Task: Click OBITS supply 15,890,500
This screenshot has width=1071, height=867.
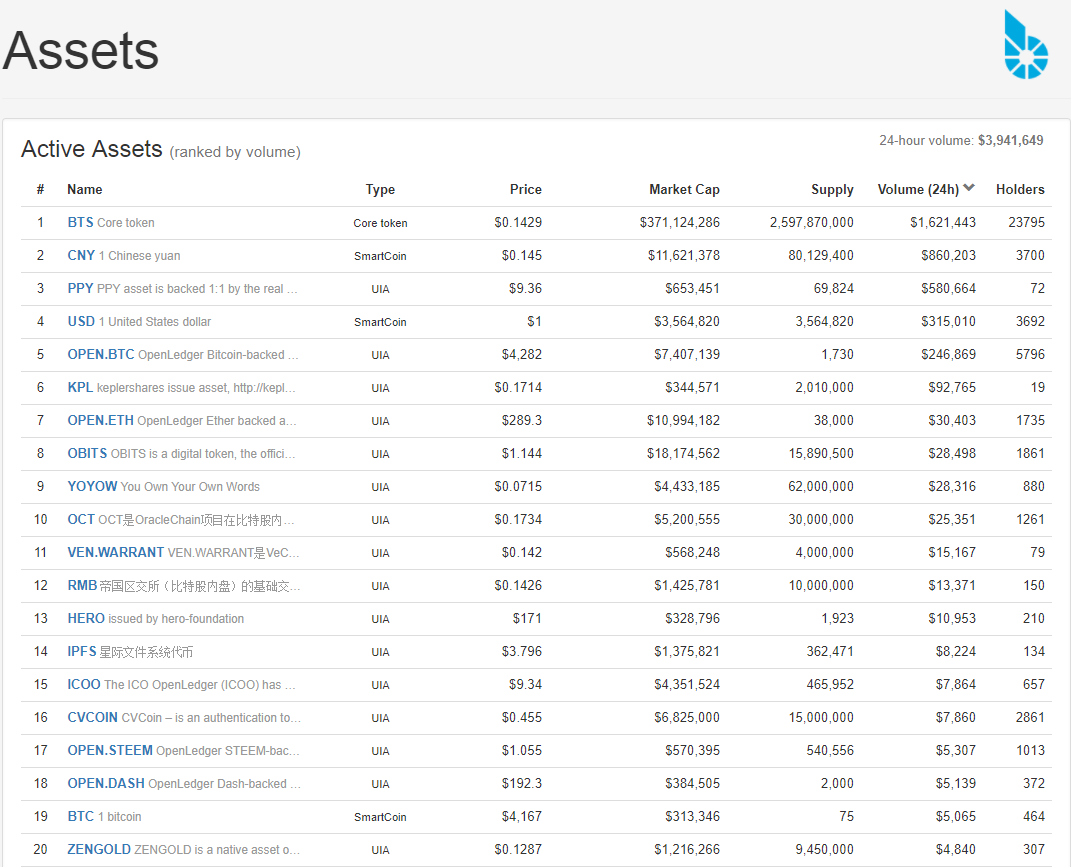Action: pyautogui.click(x=821, y=453)
